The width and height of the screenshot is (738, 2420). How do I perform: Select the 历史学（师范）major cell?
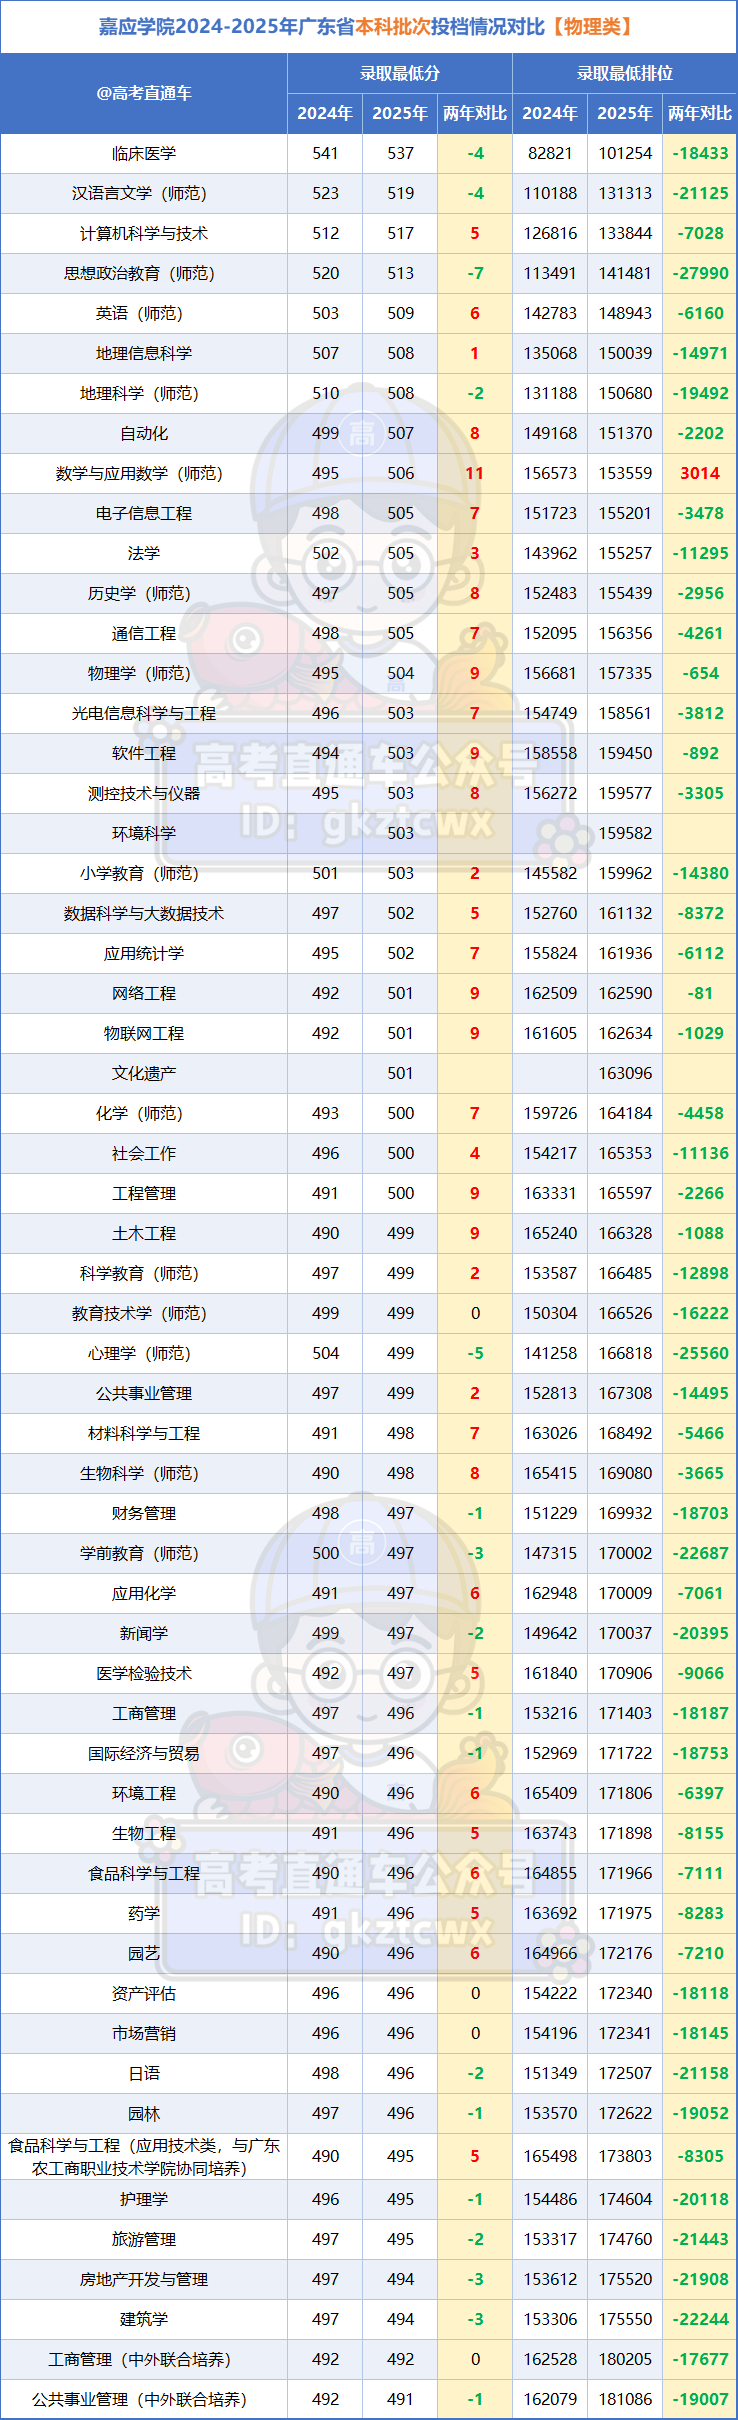click(144, 593)
